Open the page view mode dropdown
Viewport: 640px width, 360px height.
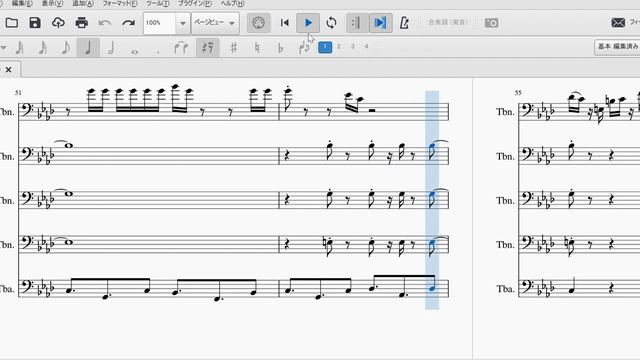pos(215,23)
